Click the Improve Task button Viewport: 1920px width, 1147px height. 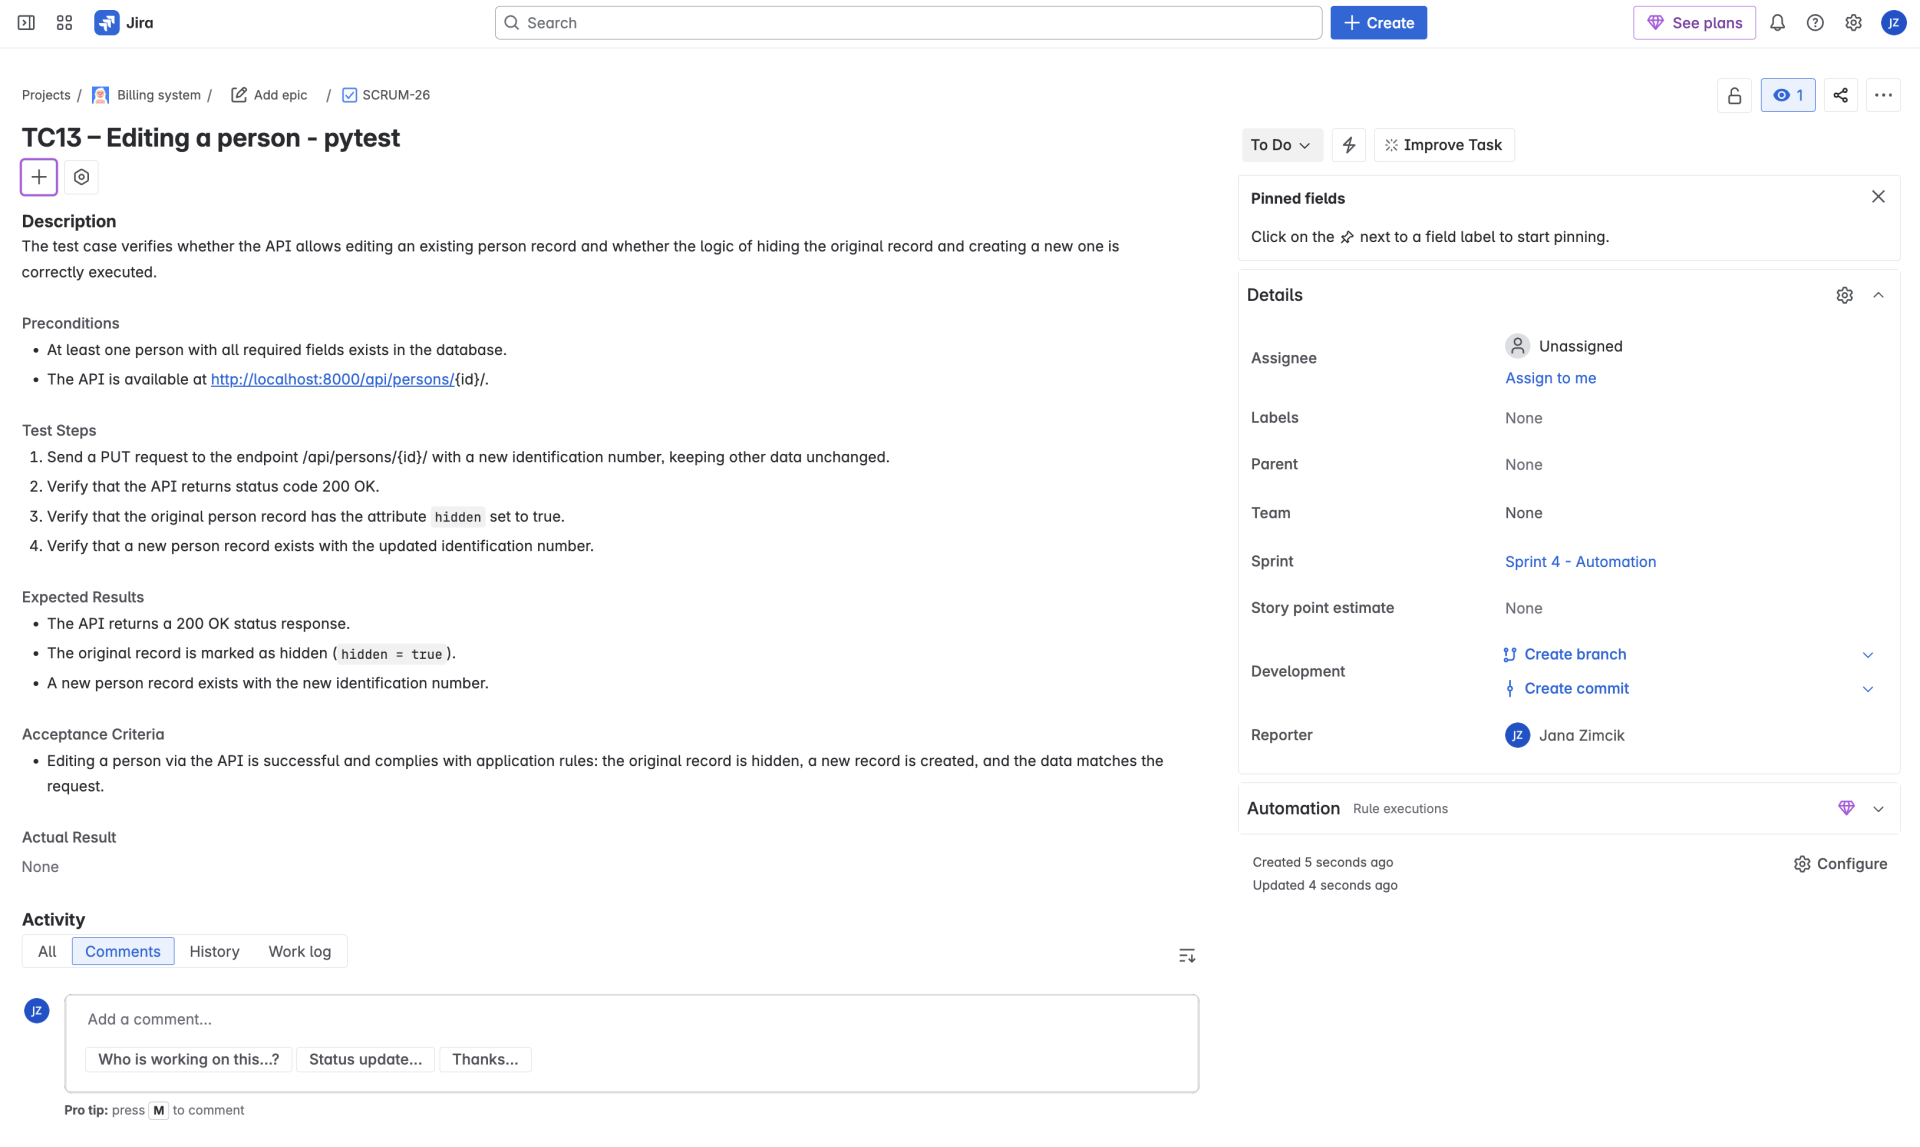click(1443, 145)
